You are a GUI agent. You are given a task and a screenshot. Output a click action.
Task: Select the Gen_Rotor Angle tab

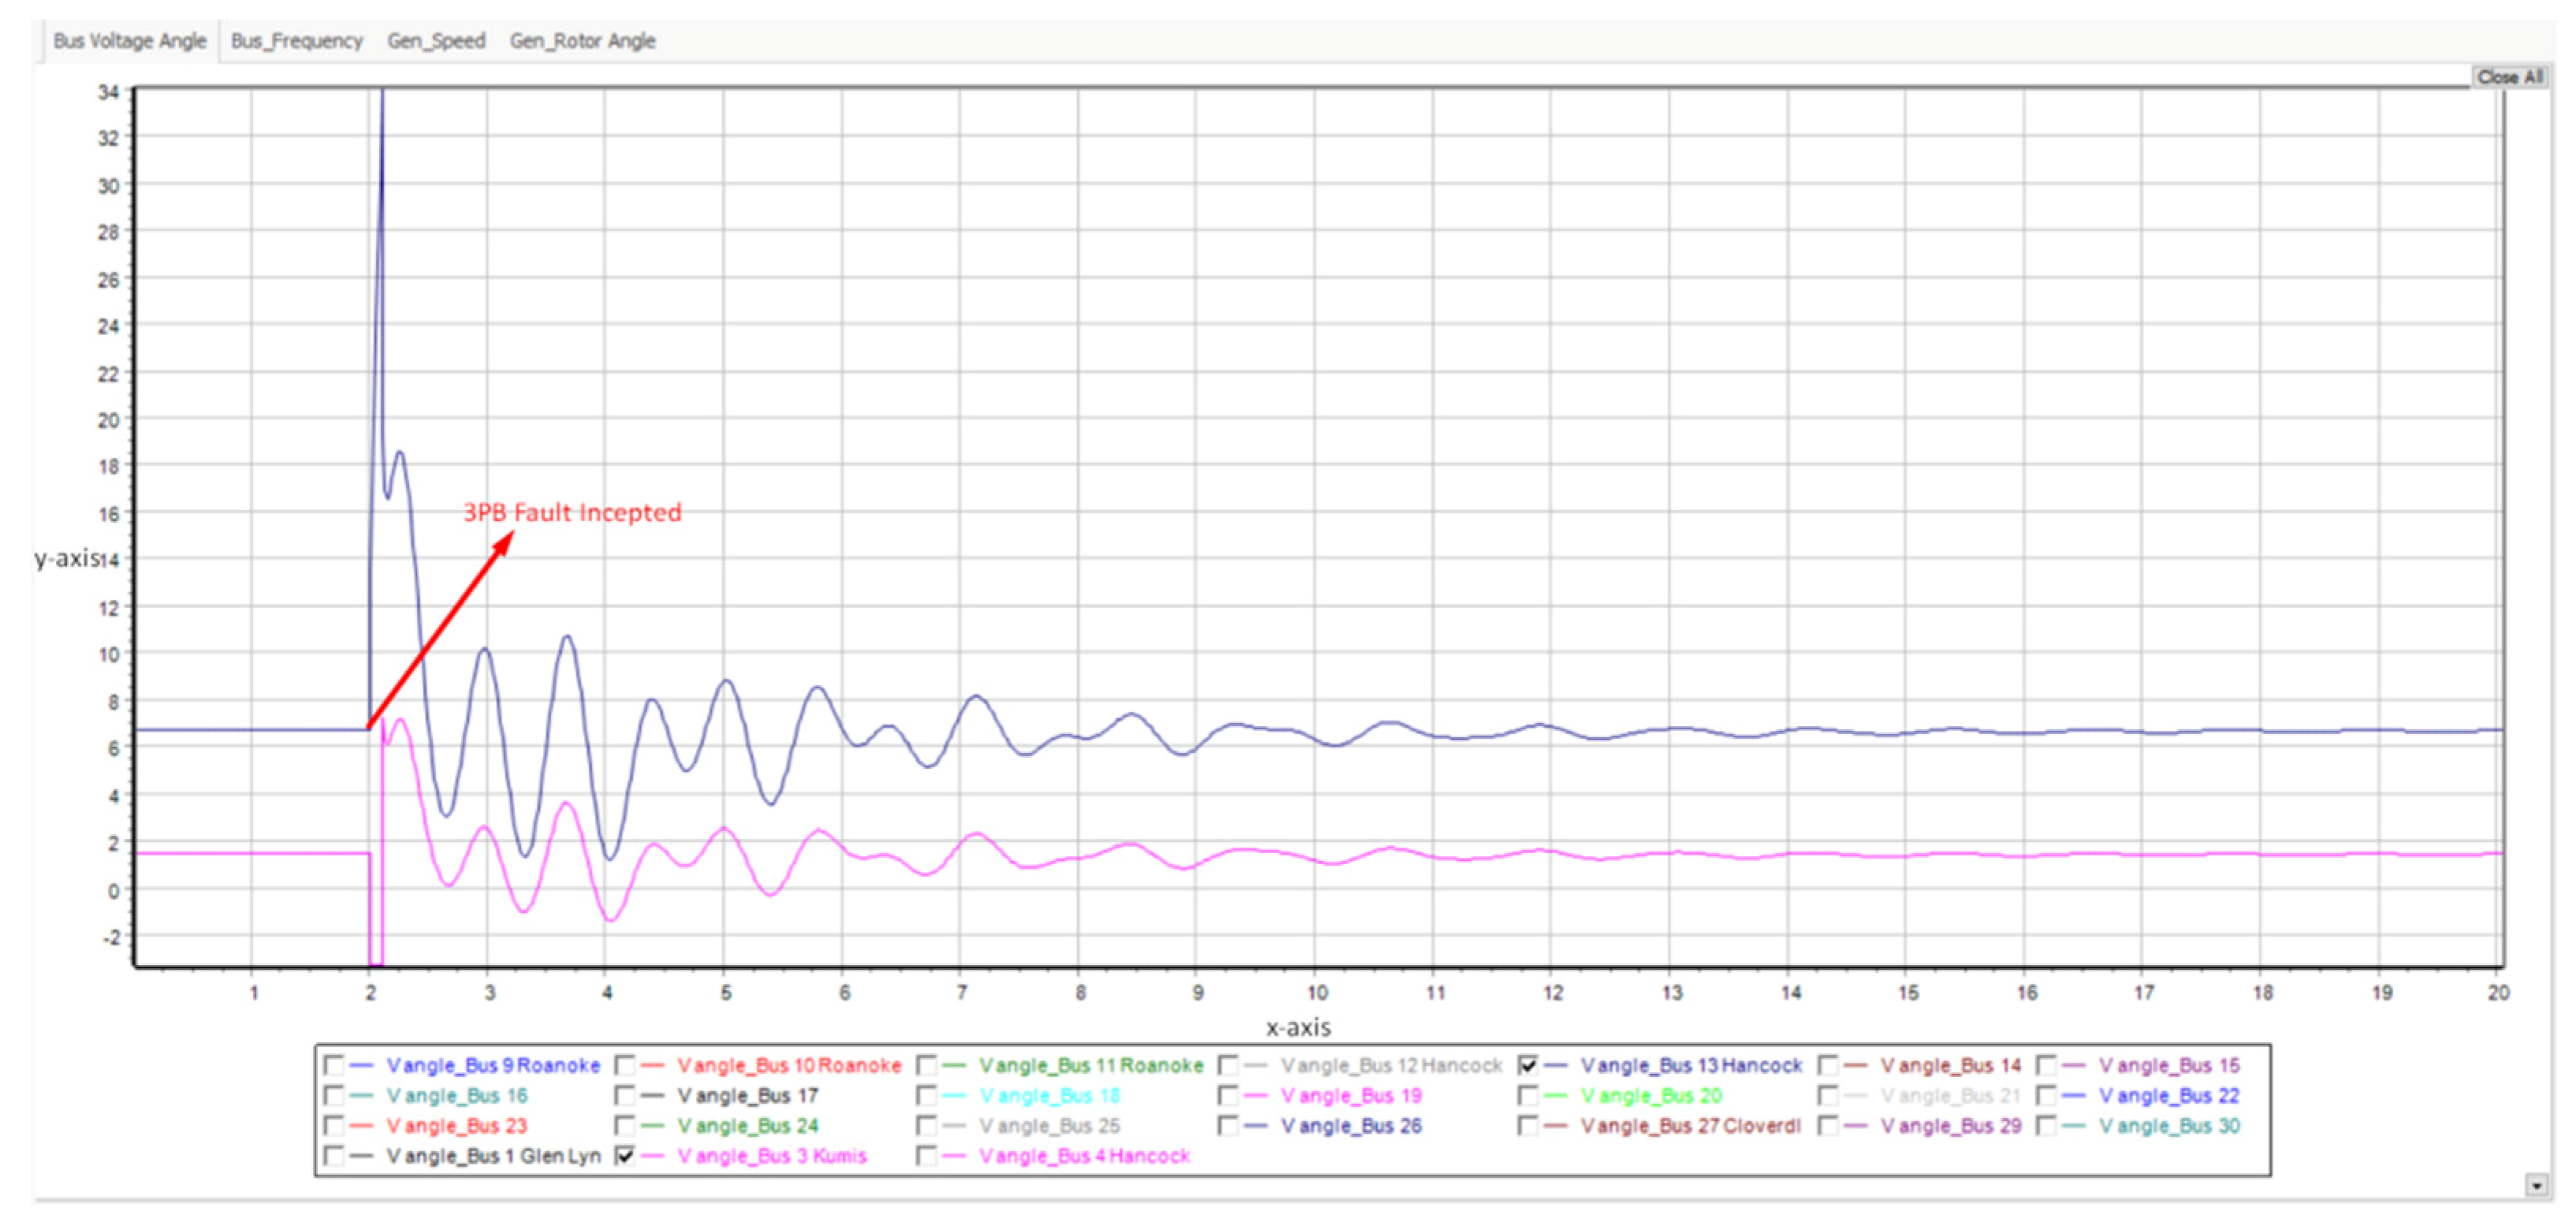(x=582, y=41)
